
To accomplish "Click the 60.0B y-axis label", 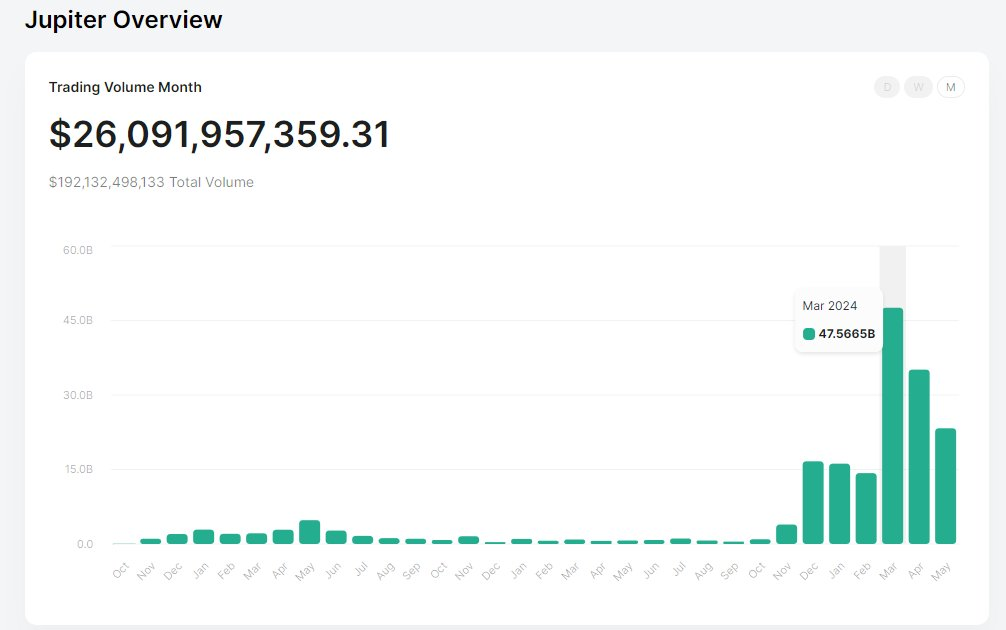I will pos(78,249).
